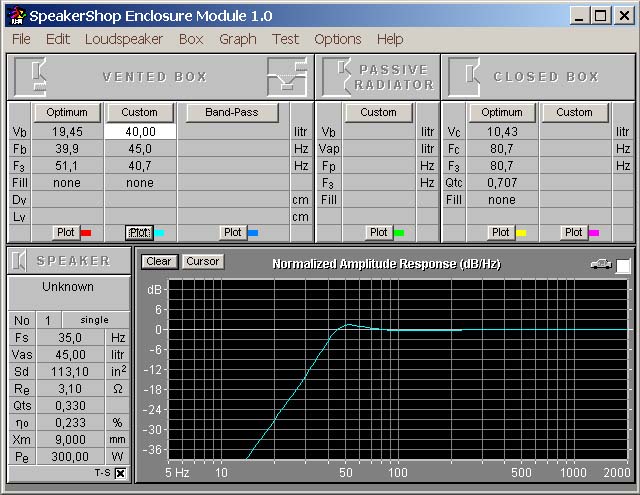Screen dimensions: 640x495
Task: Click the closed box enclosure icon
Action: 464,77
